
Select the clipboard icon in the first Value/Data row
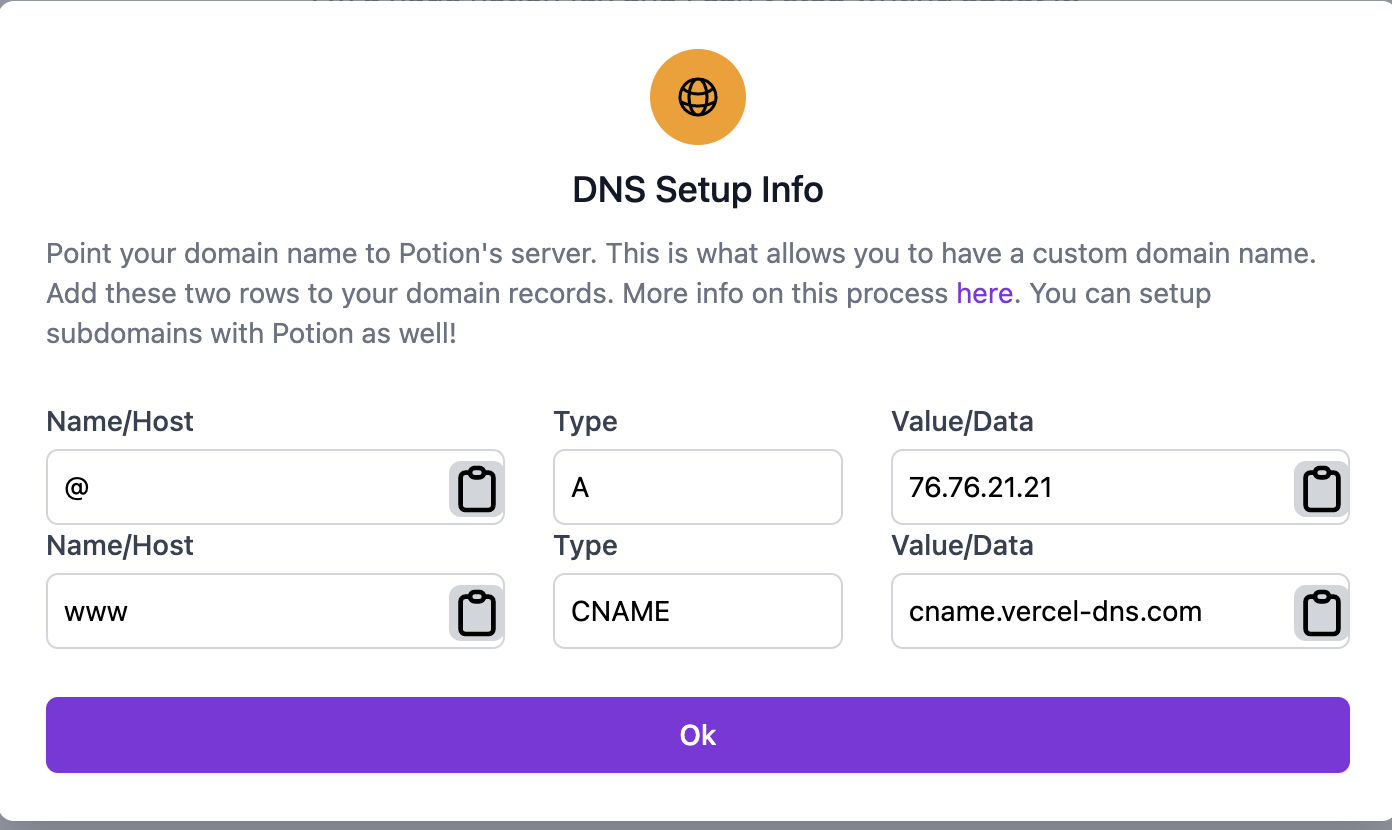click(x=1321, y=487)
